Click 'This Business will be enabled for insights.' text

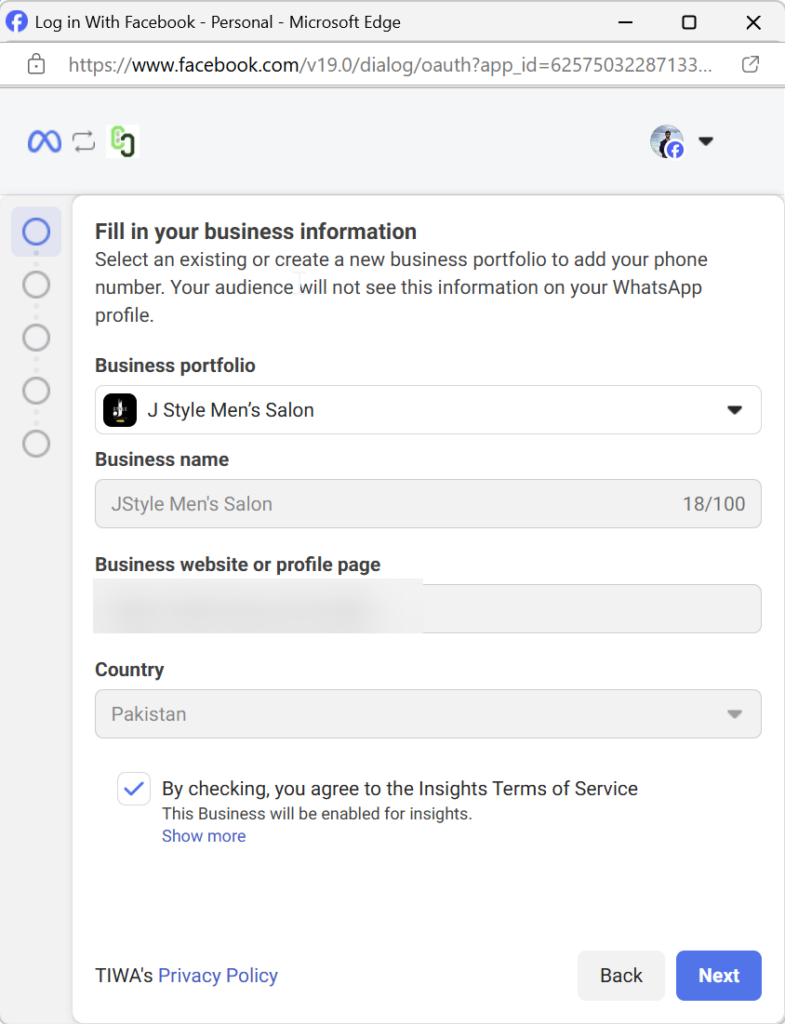[317, 814]
